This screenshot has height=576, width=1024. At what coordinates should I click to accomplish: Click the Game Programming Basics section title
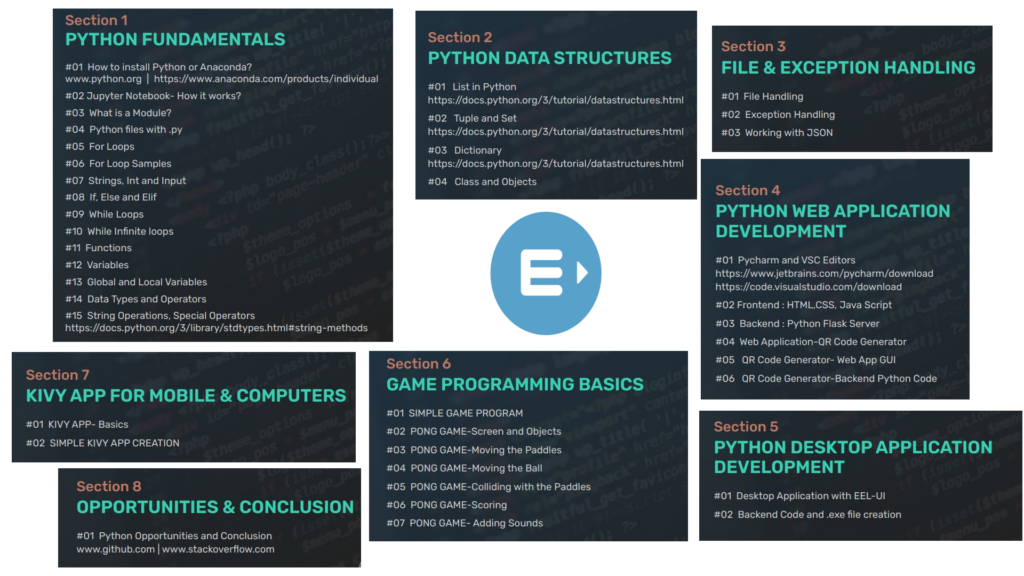[x=516, y=383]
